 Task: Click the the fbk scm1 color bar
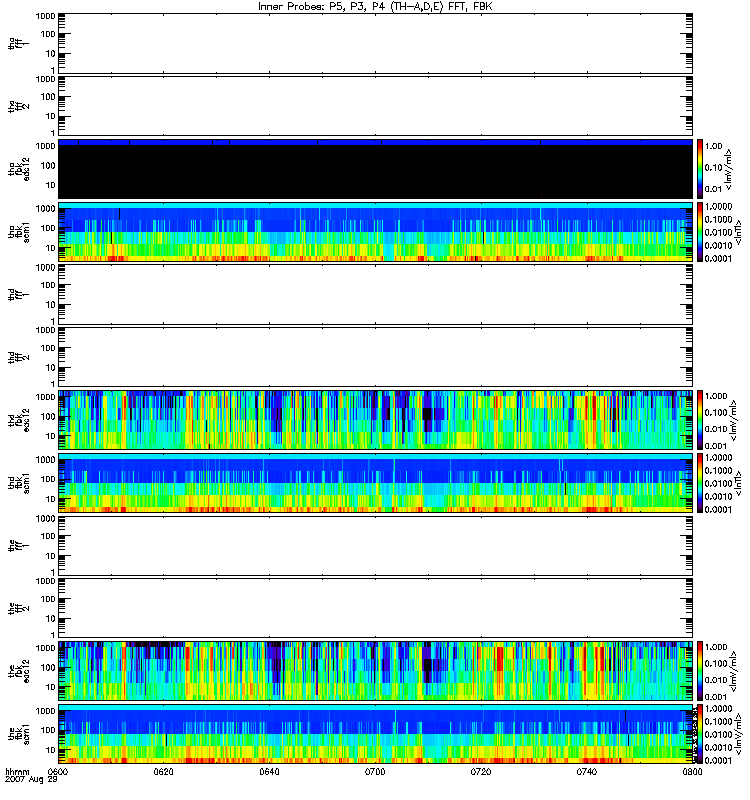tap(700, 734)
